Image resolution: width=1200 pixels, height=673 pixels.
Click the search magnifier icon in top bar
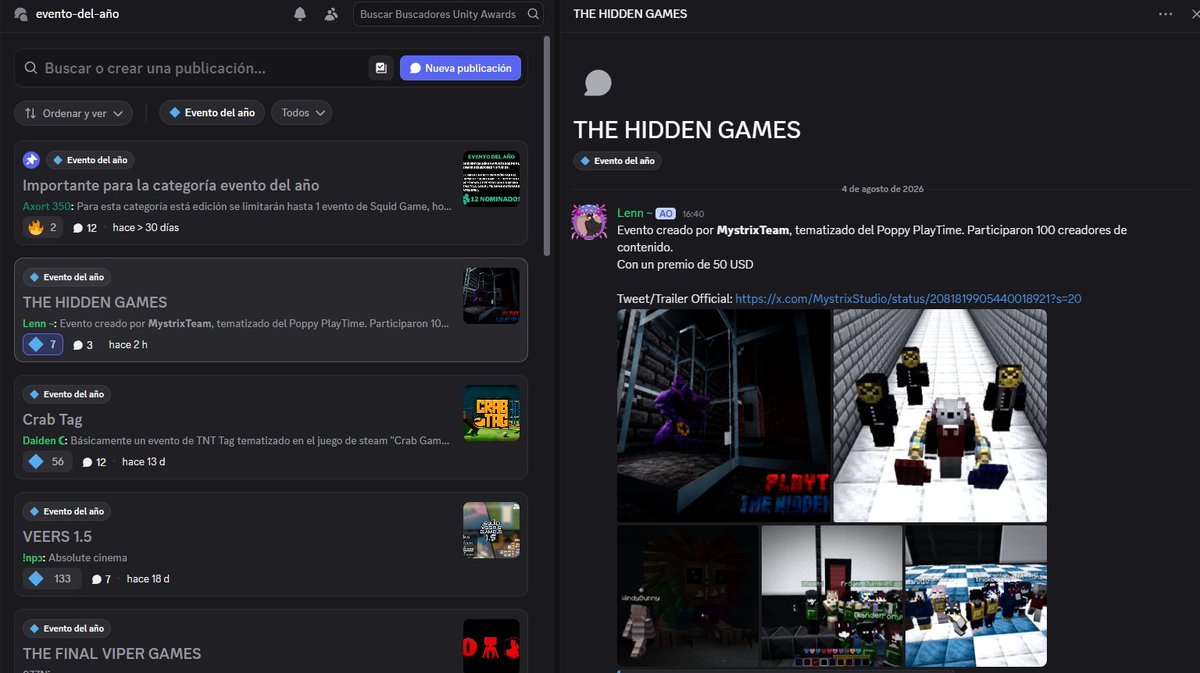[533, 14]
